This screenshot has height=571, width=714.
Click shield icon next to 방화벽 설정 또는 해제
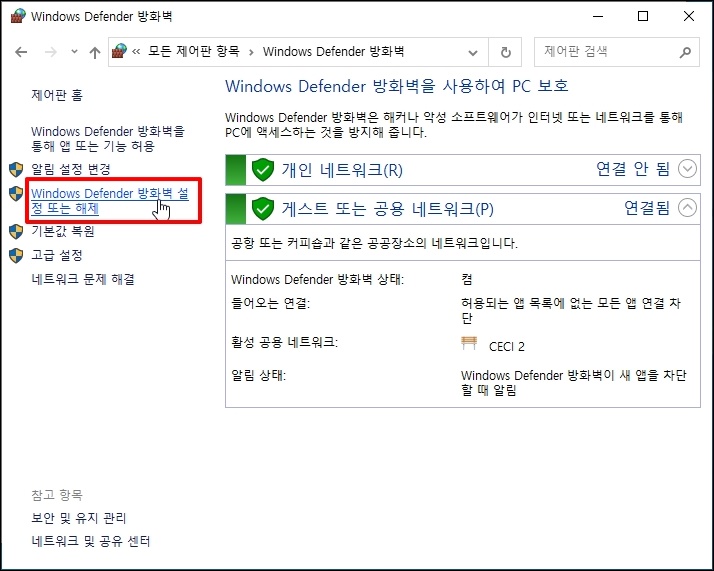pos(16,194)
